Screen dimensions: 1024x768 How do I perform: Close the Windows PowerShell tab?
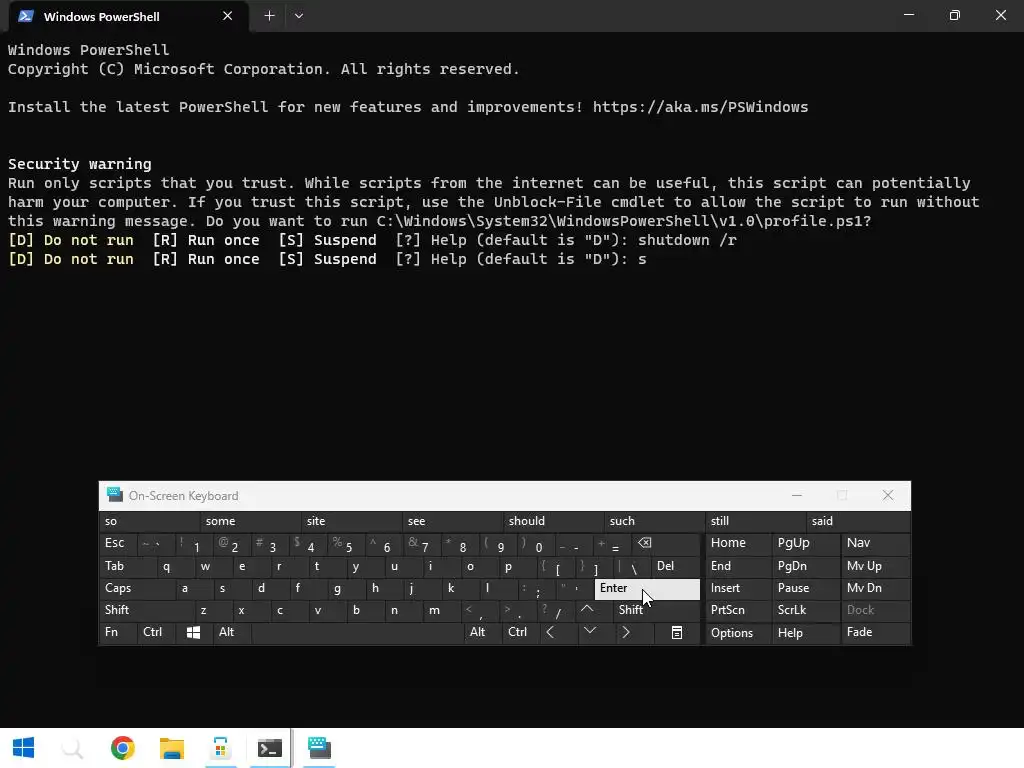227,16
